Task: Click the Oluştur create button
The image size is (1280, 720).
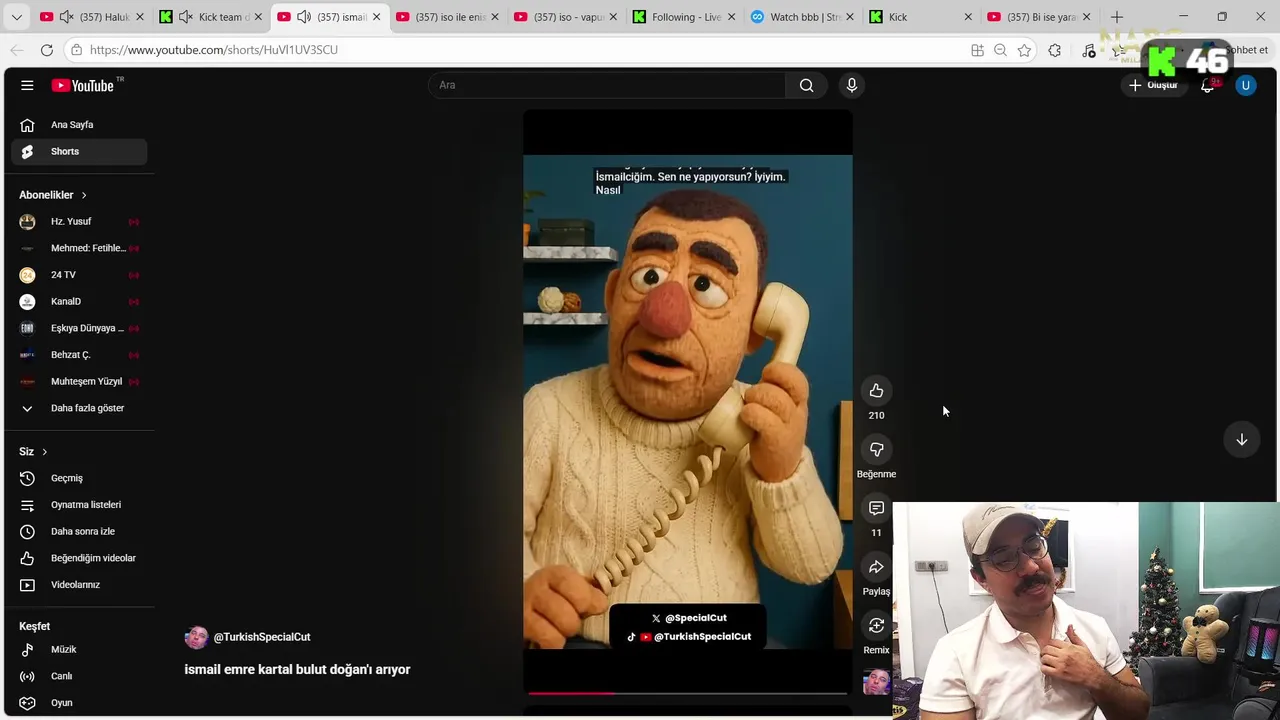Action: click(x=1153, y=85)
